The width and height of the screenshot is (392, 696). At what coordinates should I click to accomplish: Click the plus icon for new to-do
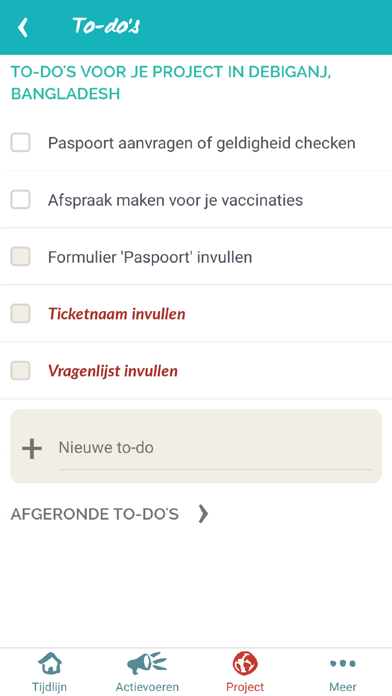[32, 449]
